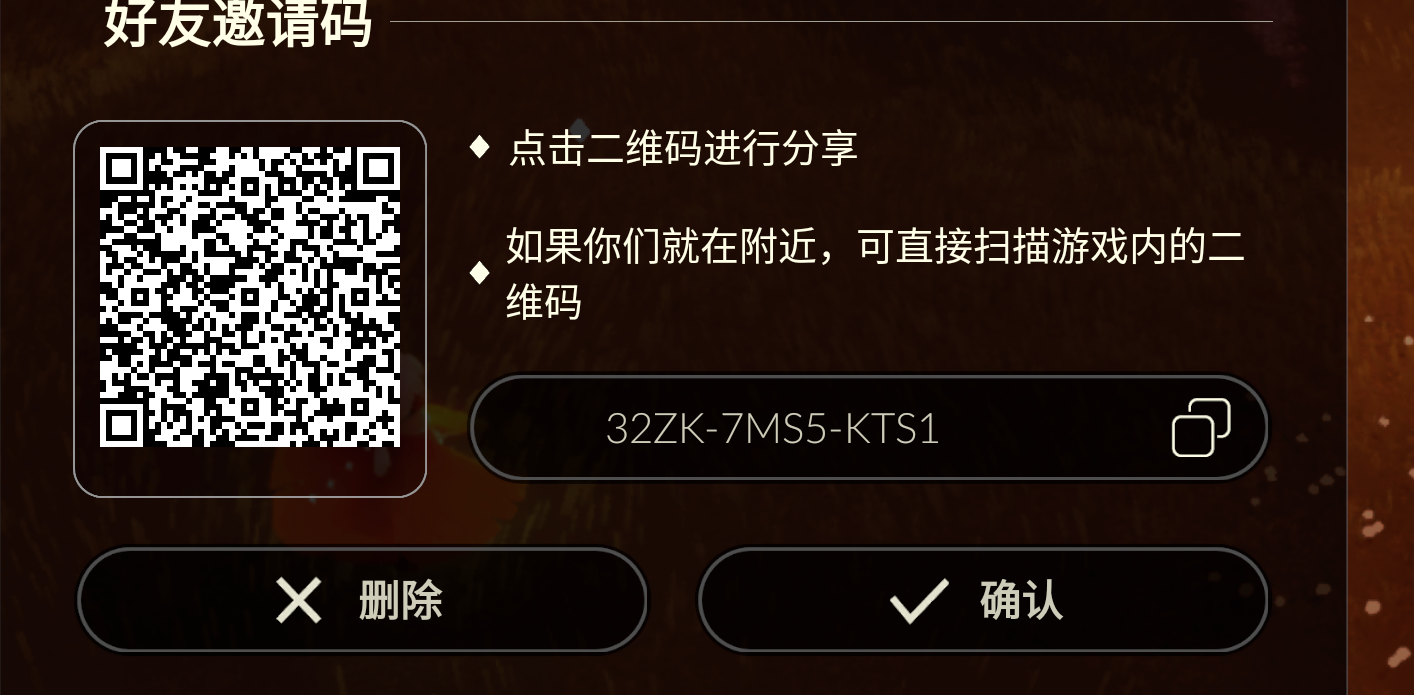Delete the invite using the 删除 button
Screen dimensions: 1414x695
point(362,600)
